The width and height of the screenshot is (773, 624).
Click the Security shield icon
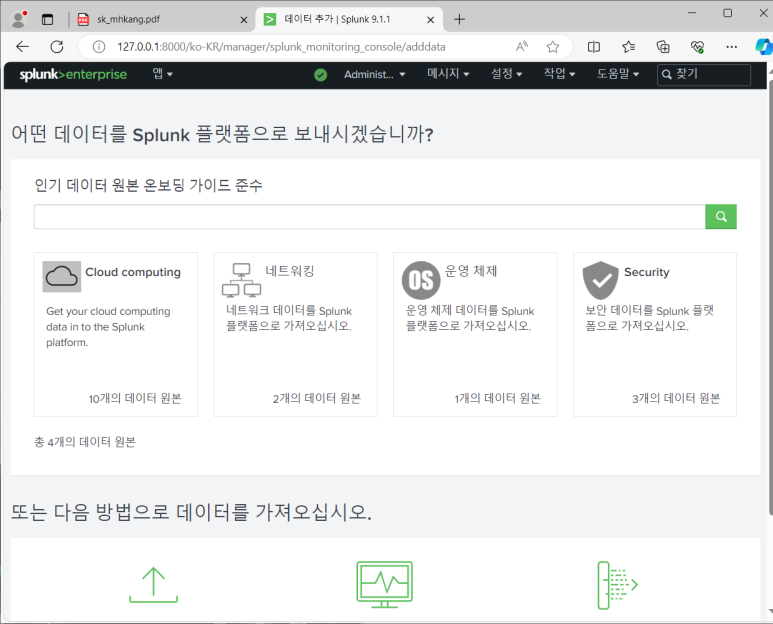(x=600, y=280)
